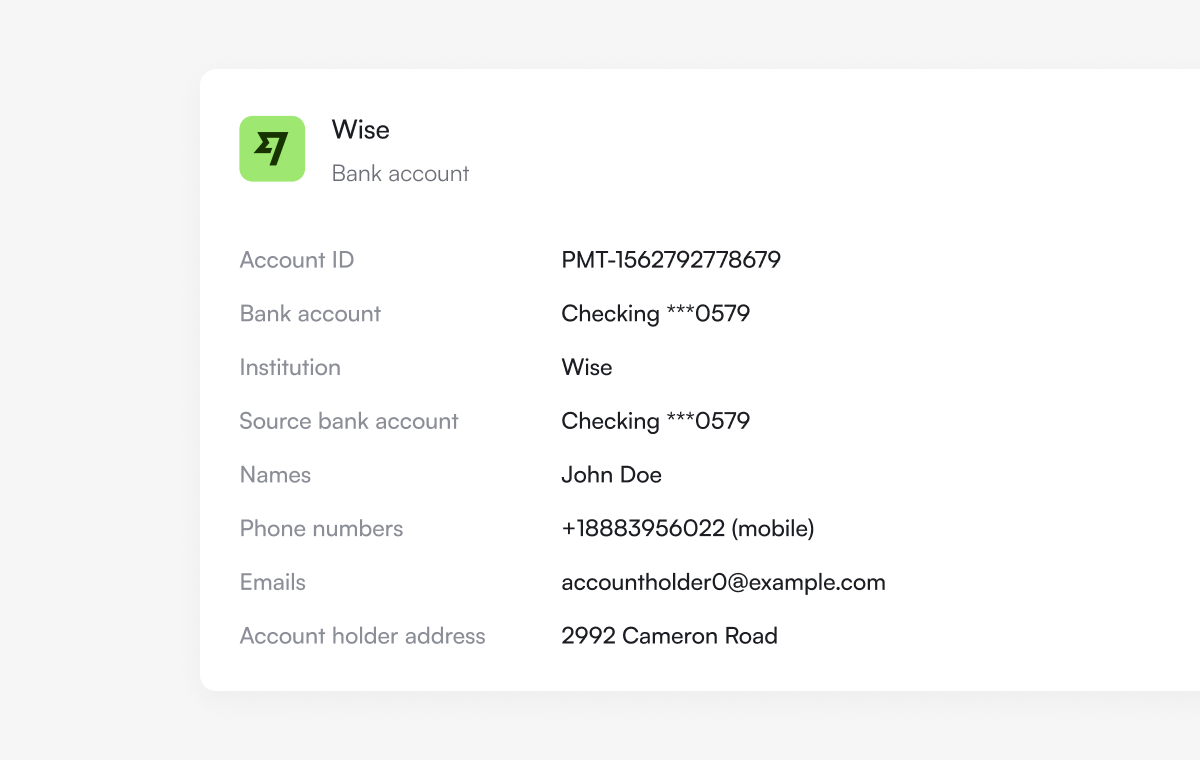Click the Account holder address label
Image resolution: width=1200 pixels, height=760 pixels.
pyautogui.click(x=362, y=636)
